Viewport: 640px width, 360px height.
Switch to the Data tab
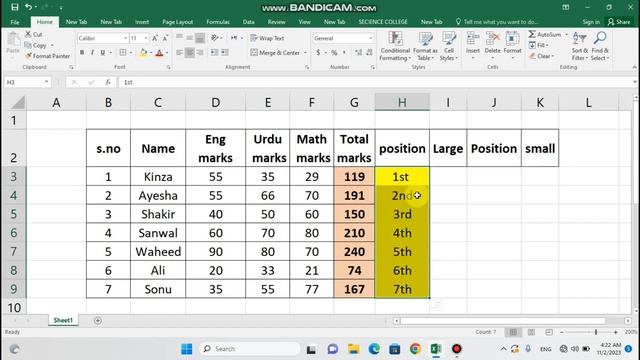248,22
